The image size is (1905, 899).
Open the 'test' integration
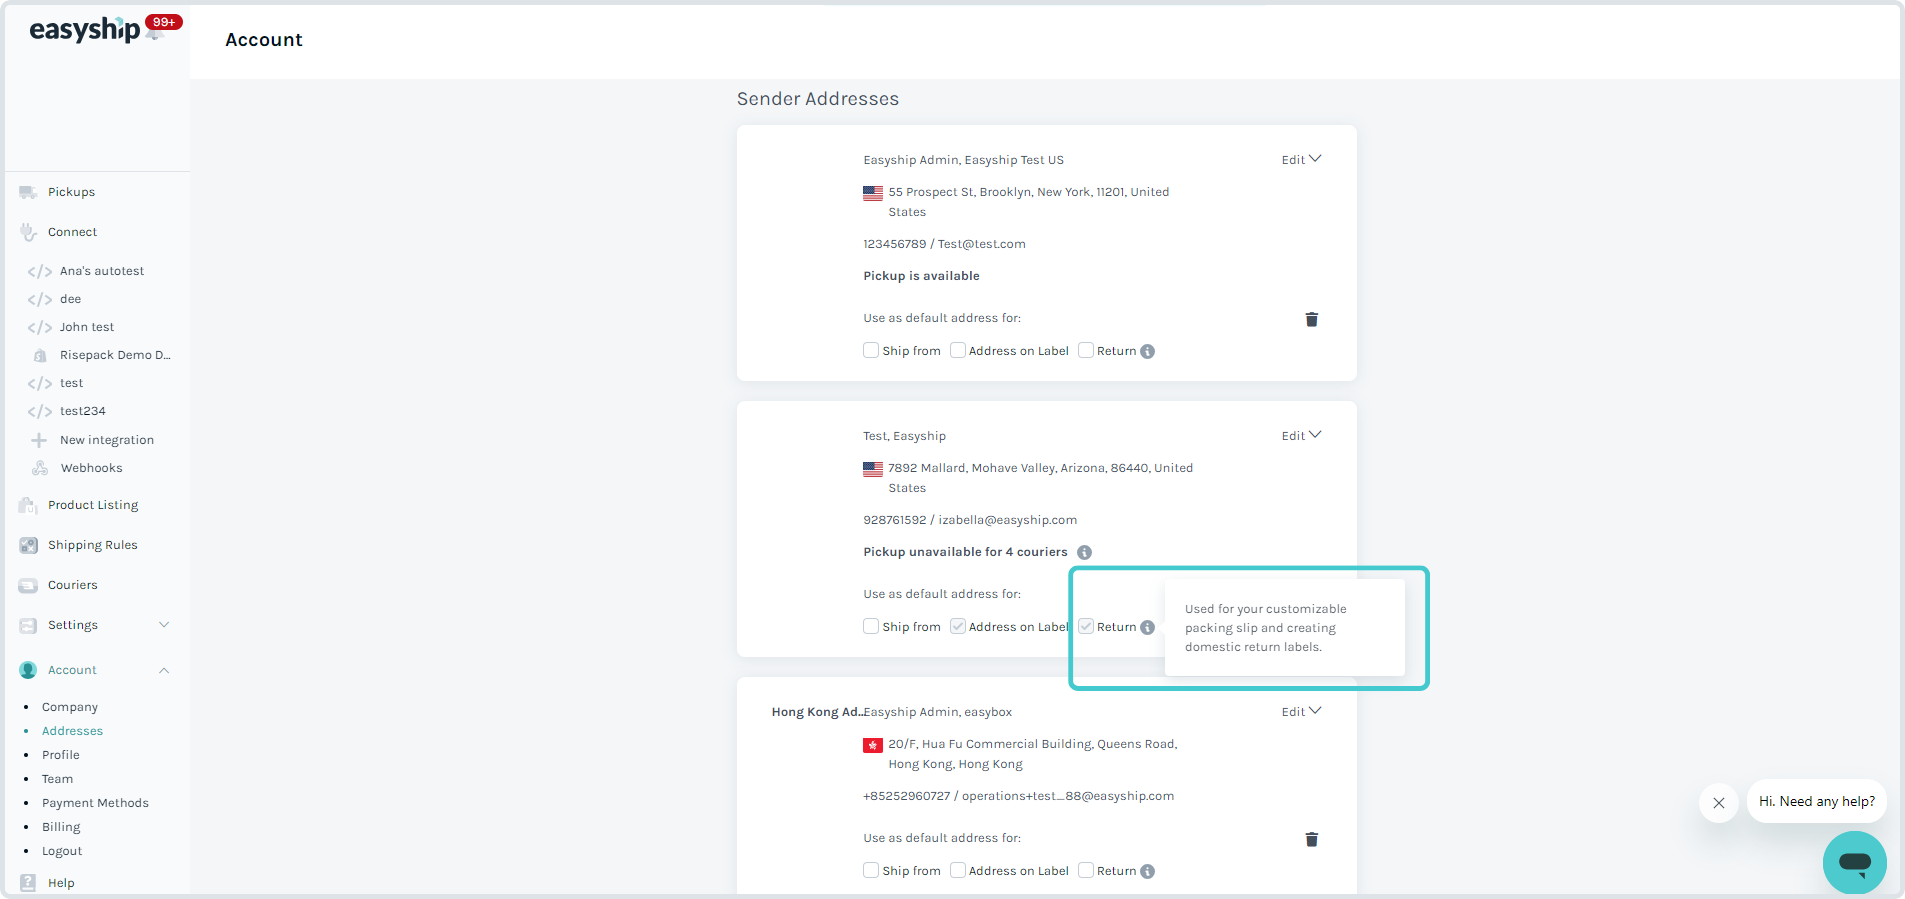click(71, 383)
